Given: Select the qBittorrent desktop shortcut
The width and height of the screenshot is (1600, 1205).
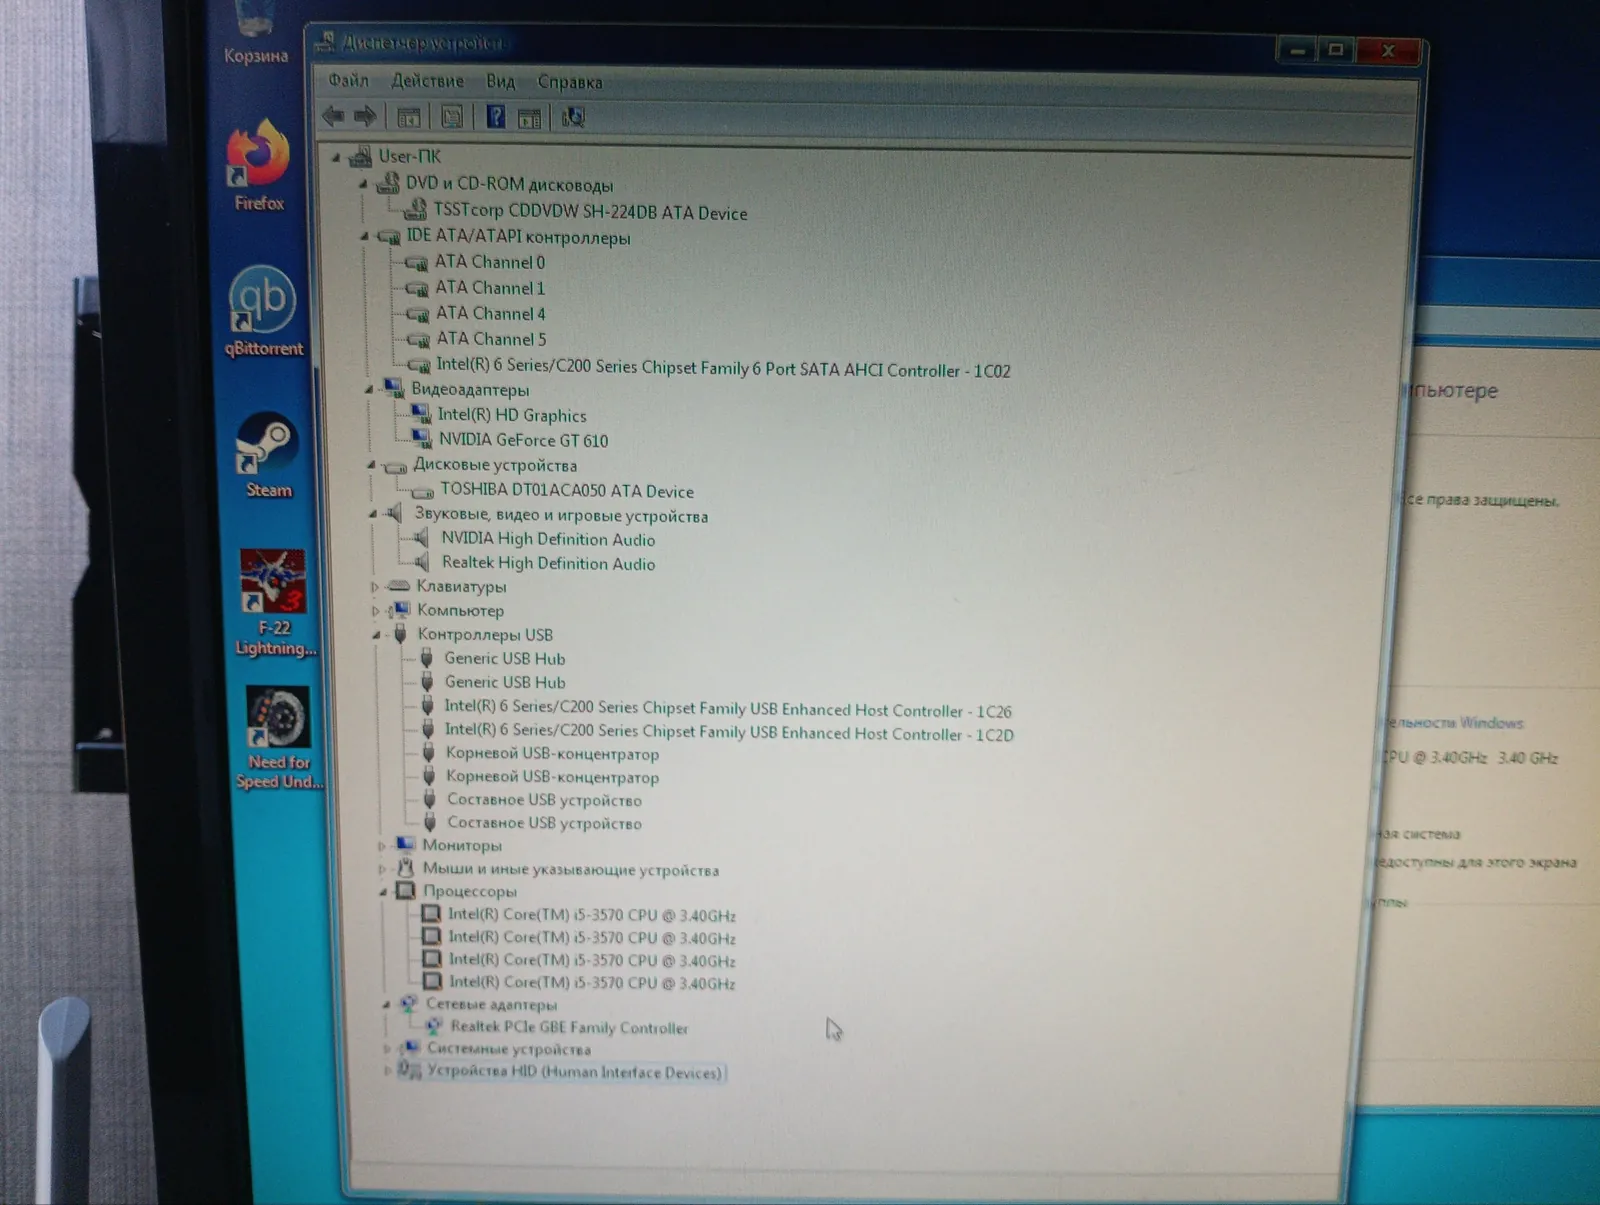Looking at the screenshot, I should [263, 312].
